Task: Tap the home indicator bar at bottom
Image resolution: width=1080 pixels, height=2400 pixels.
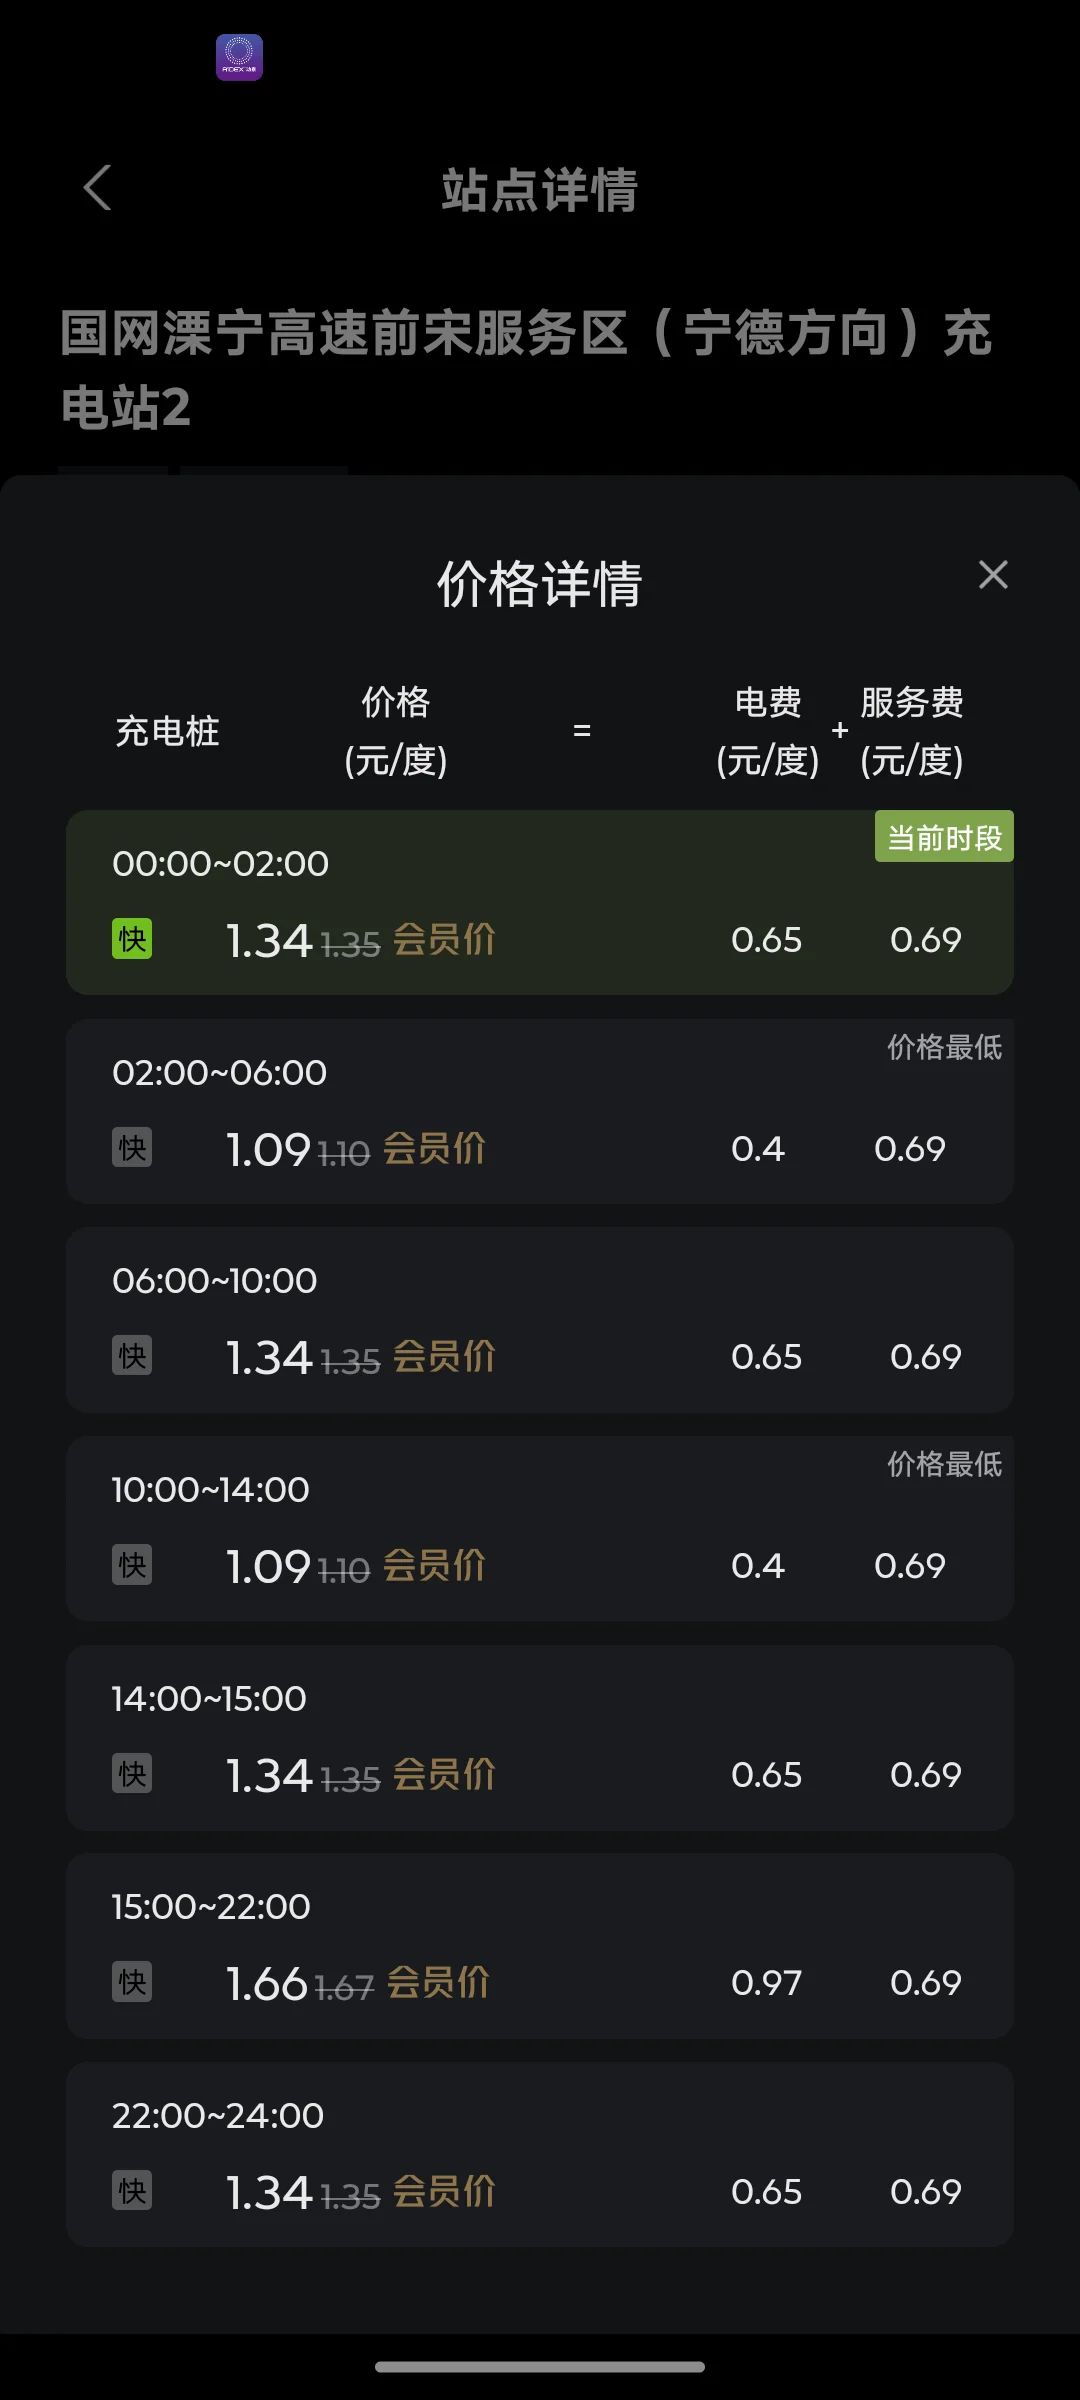Action: [x=540, y=2367]
